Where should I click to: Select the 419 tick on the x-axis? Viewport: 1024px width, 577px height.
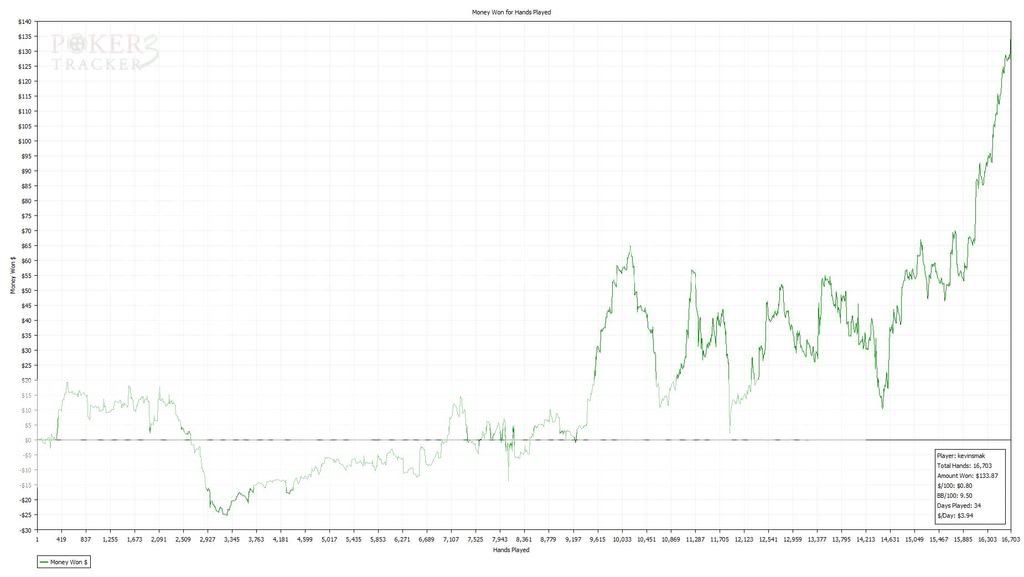pyautogui.click(x=61, y=538)
